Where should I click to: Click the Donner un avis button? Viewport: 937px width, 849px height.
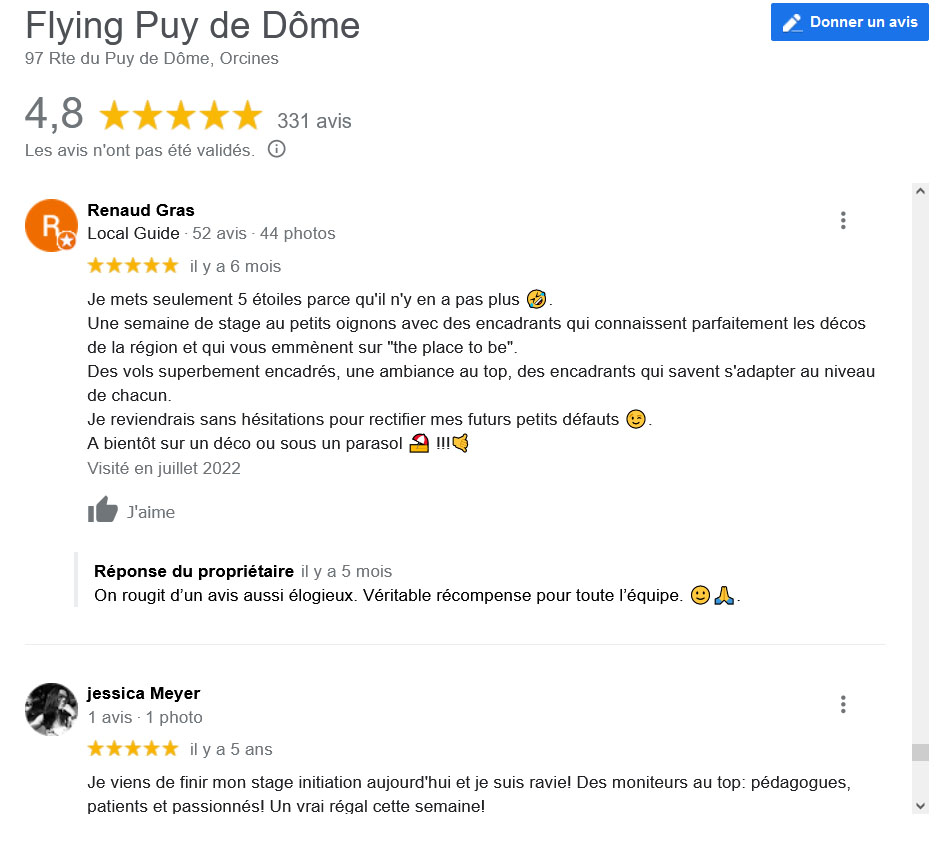tap(849, 22)
